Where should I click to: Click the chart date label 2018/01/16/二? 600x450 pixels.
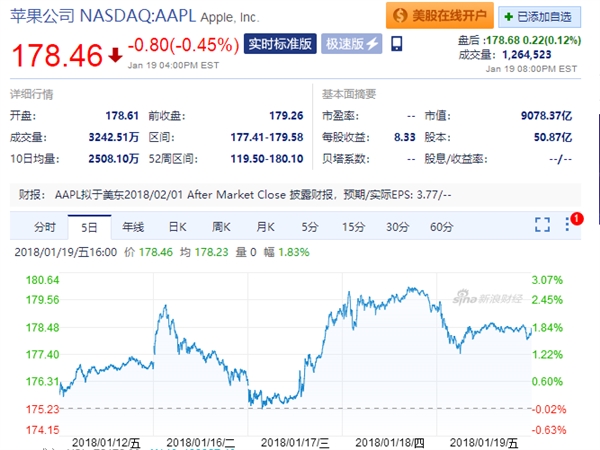(201, 443)
